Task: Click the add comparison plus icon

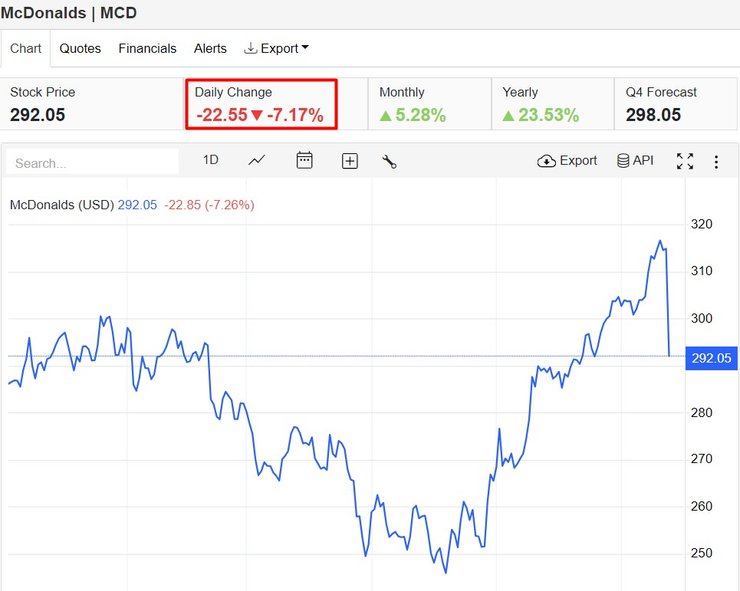Action: [x=349, y=161]
